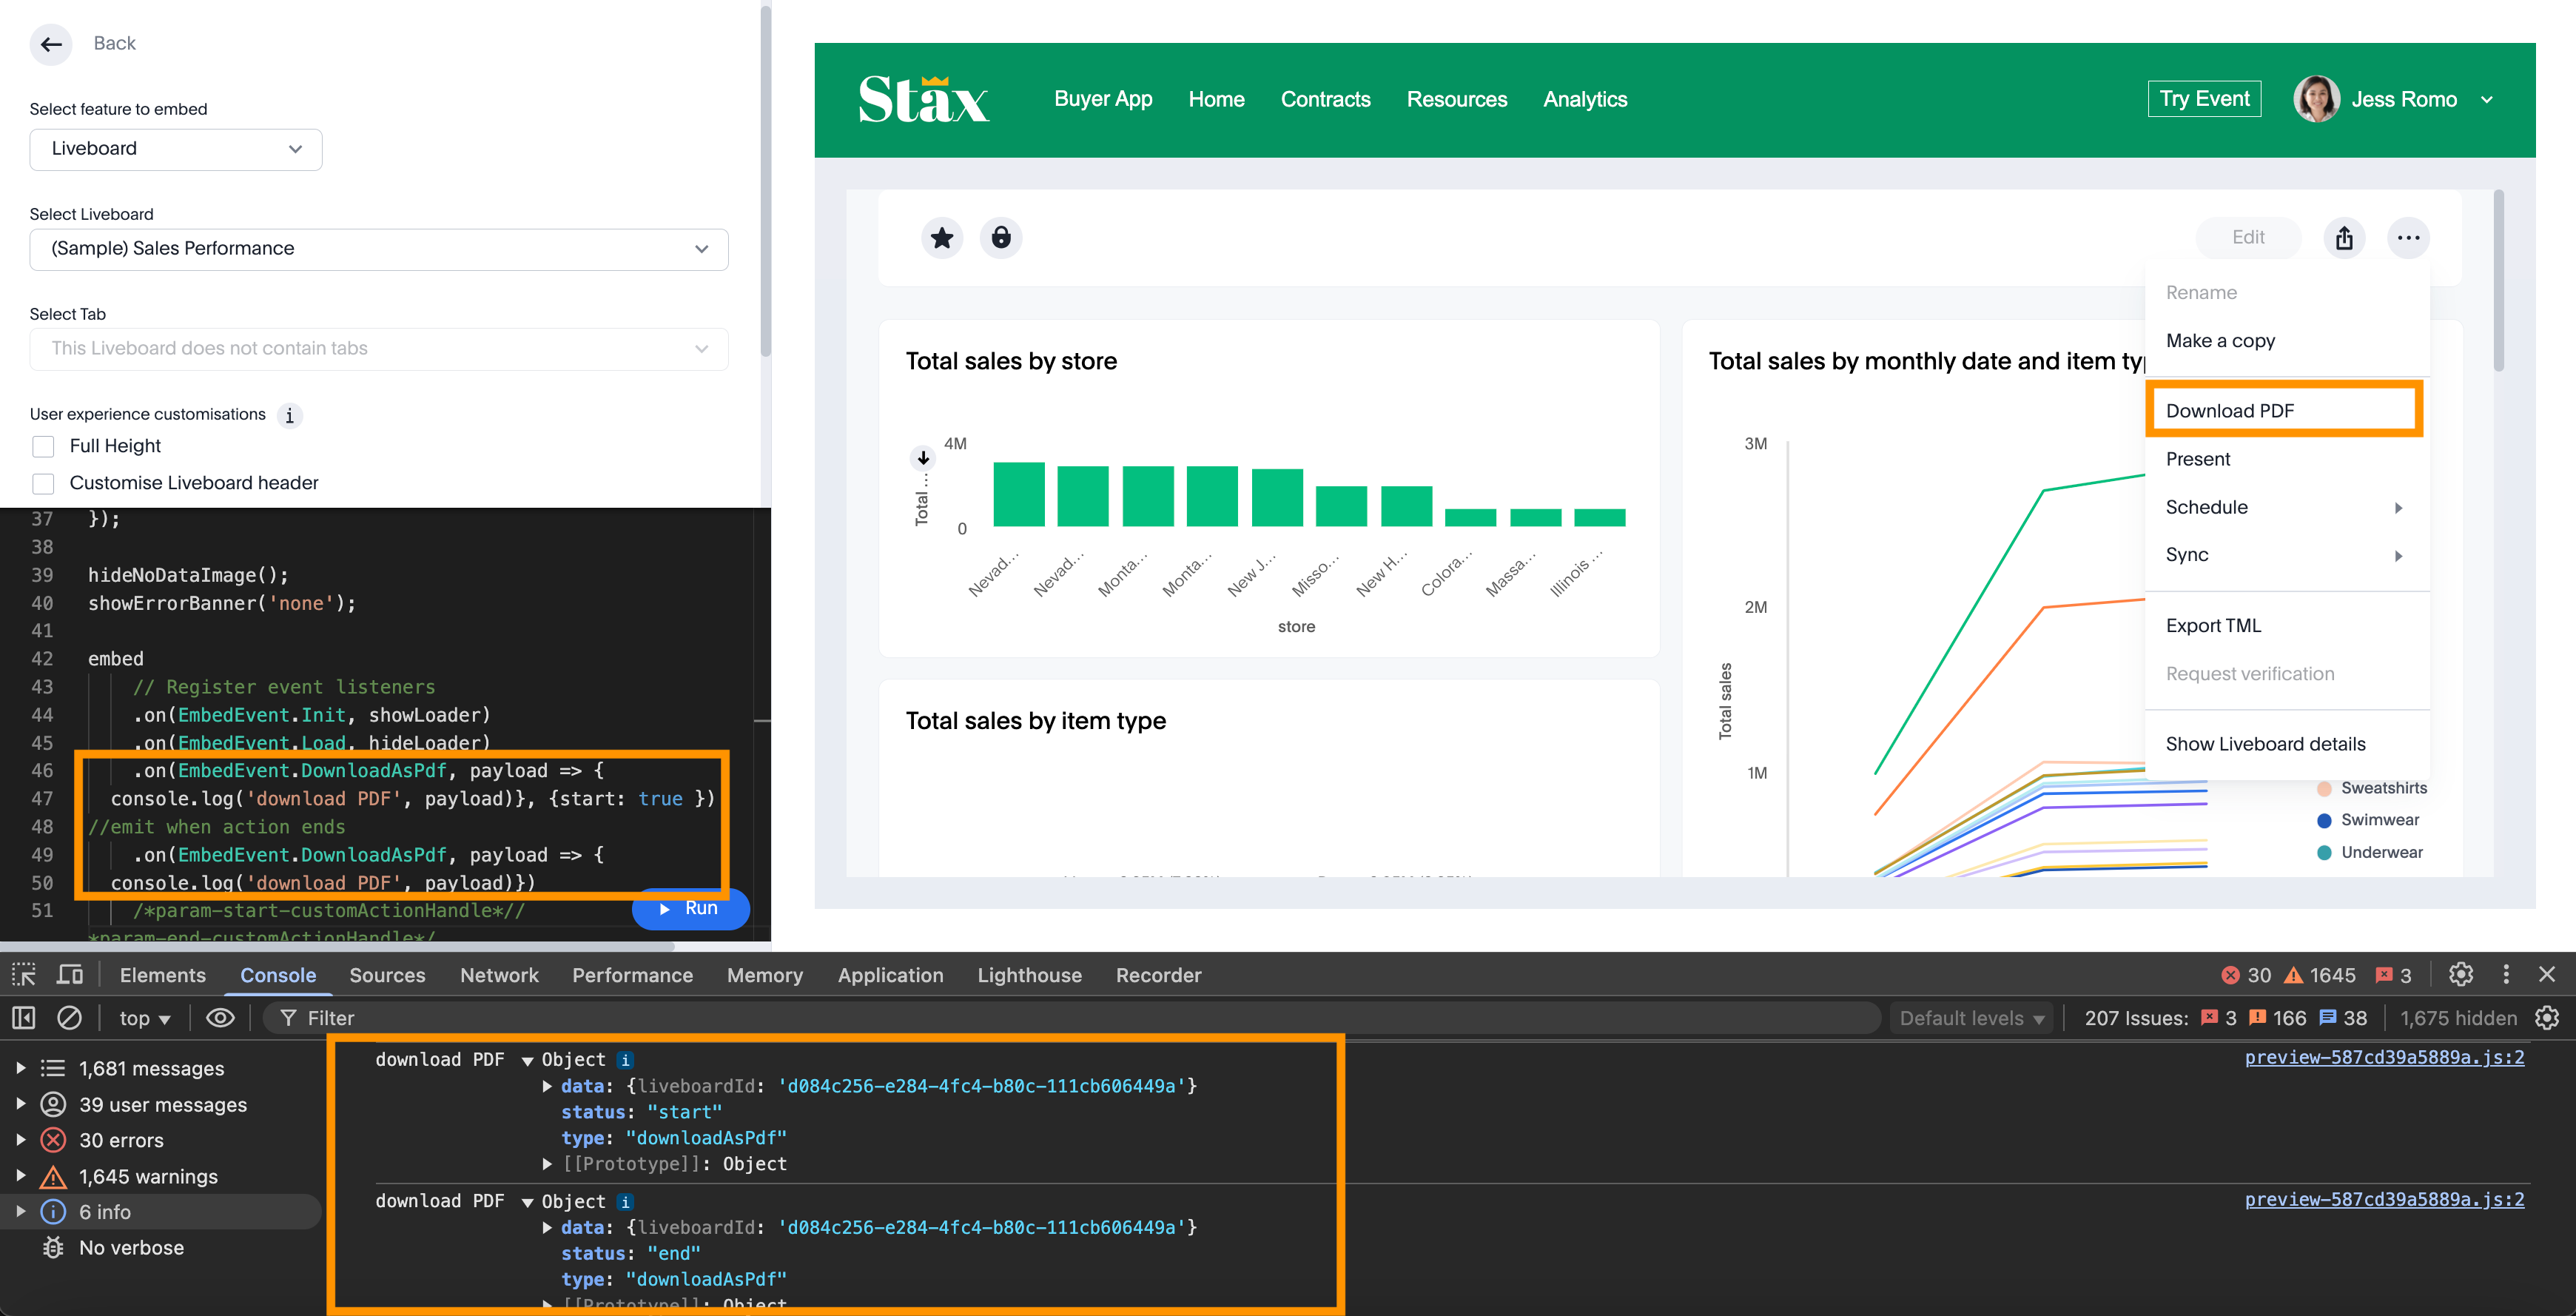
Task: Enable the Full Height checkbox
Action: (43, 446)
